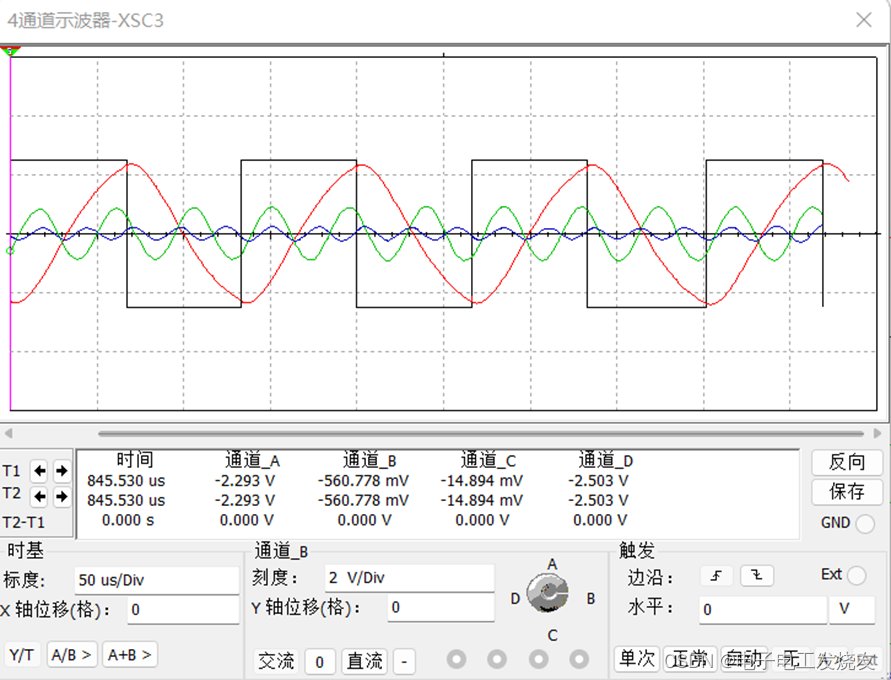Image resolution: width=891 pixels, height=680 pixels.
Task: Click the minus coupling button
Action: coord(404,662)
